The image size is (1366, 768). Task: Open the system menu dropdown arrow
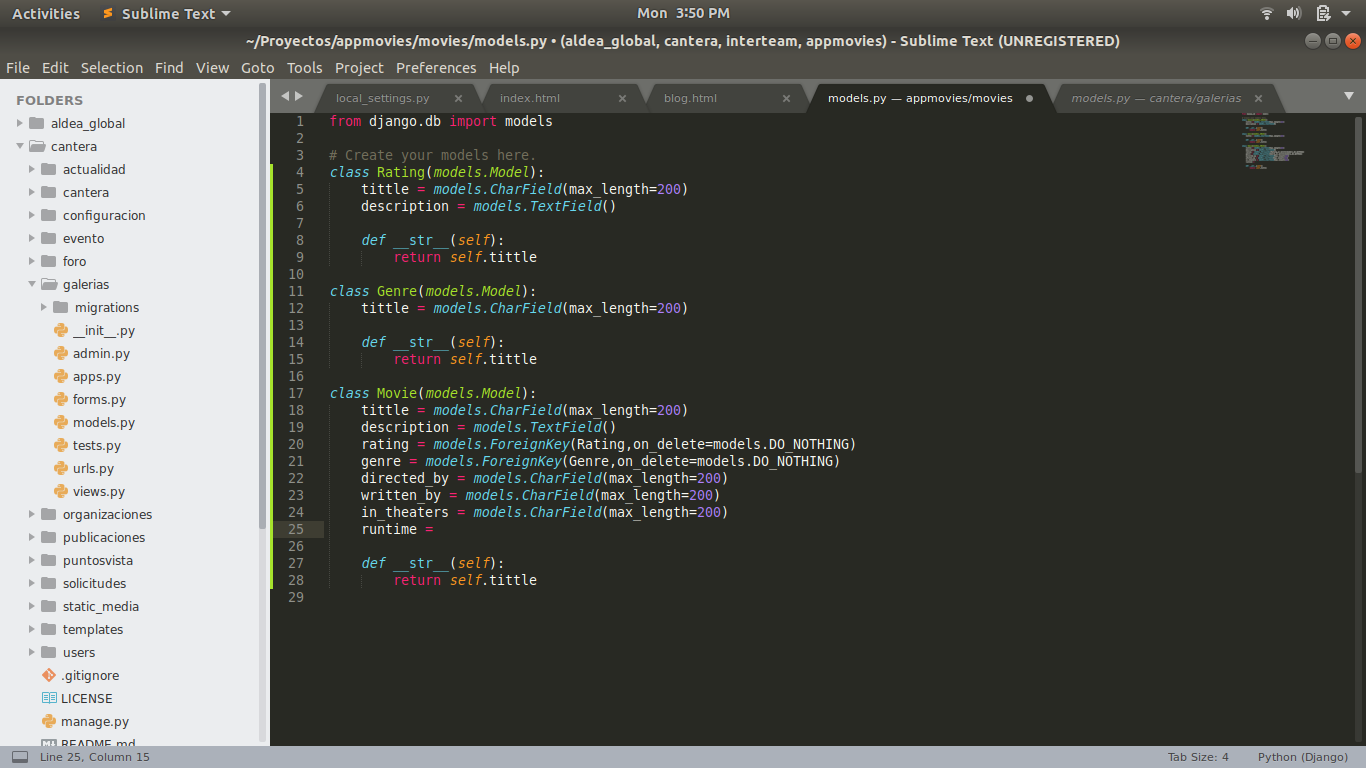pos(1348,13)
